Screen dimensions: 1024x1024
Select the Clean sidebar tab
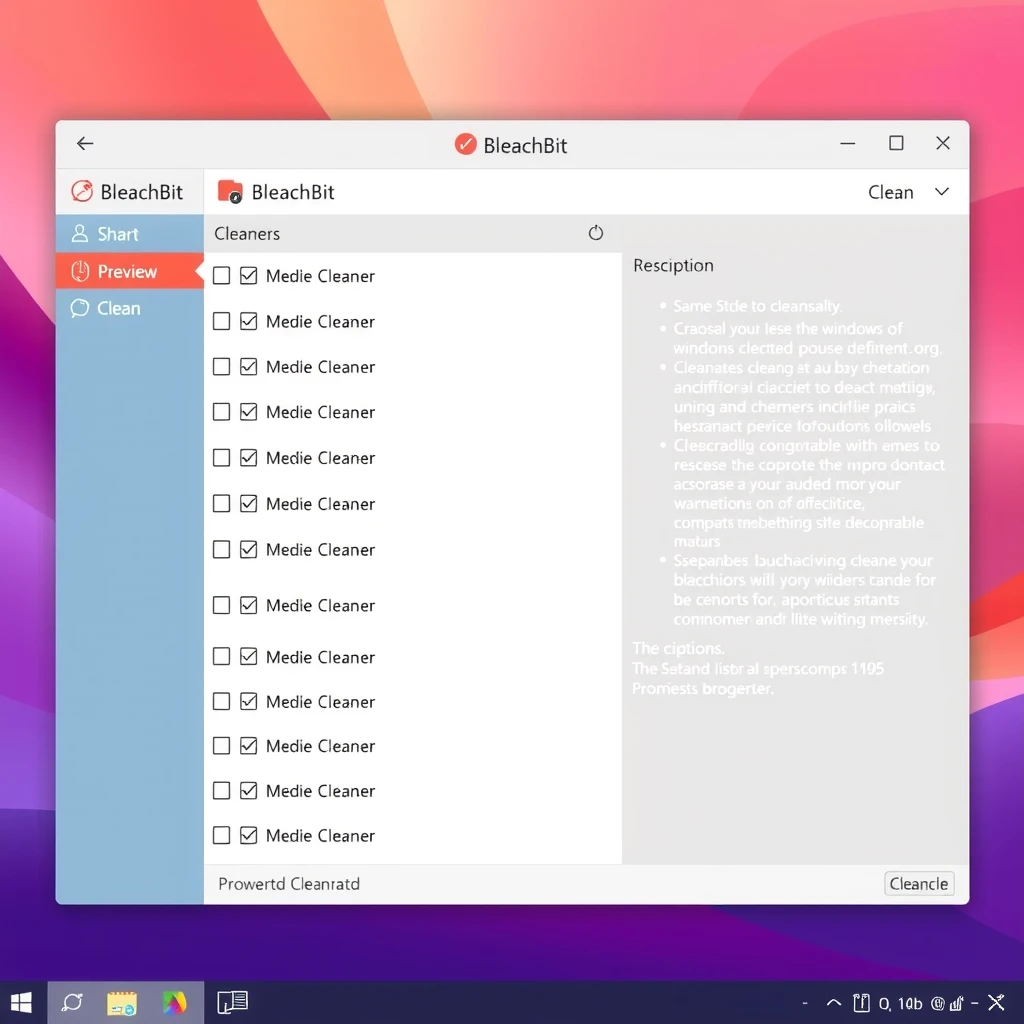click(129, 308)
